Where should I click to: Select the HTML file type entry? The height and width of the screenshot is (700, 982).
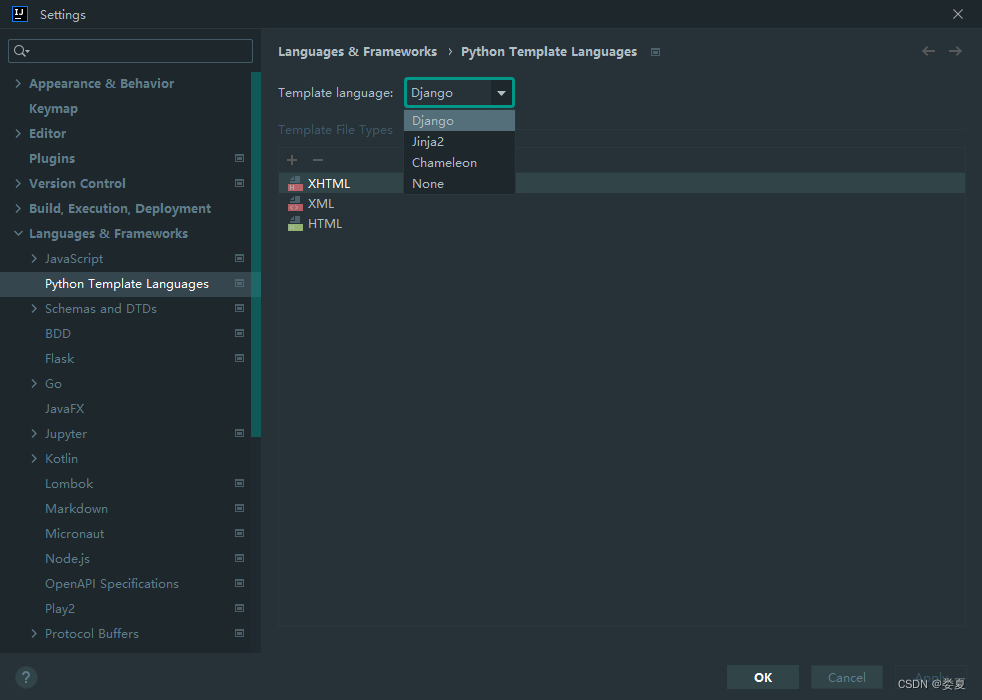[324, 223]
